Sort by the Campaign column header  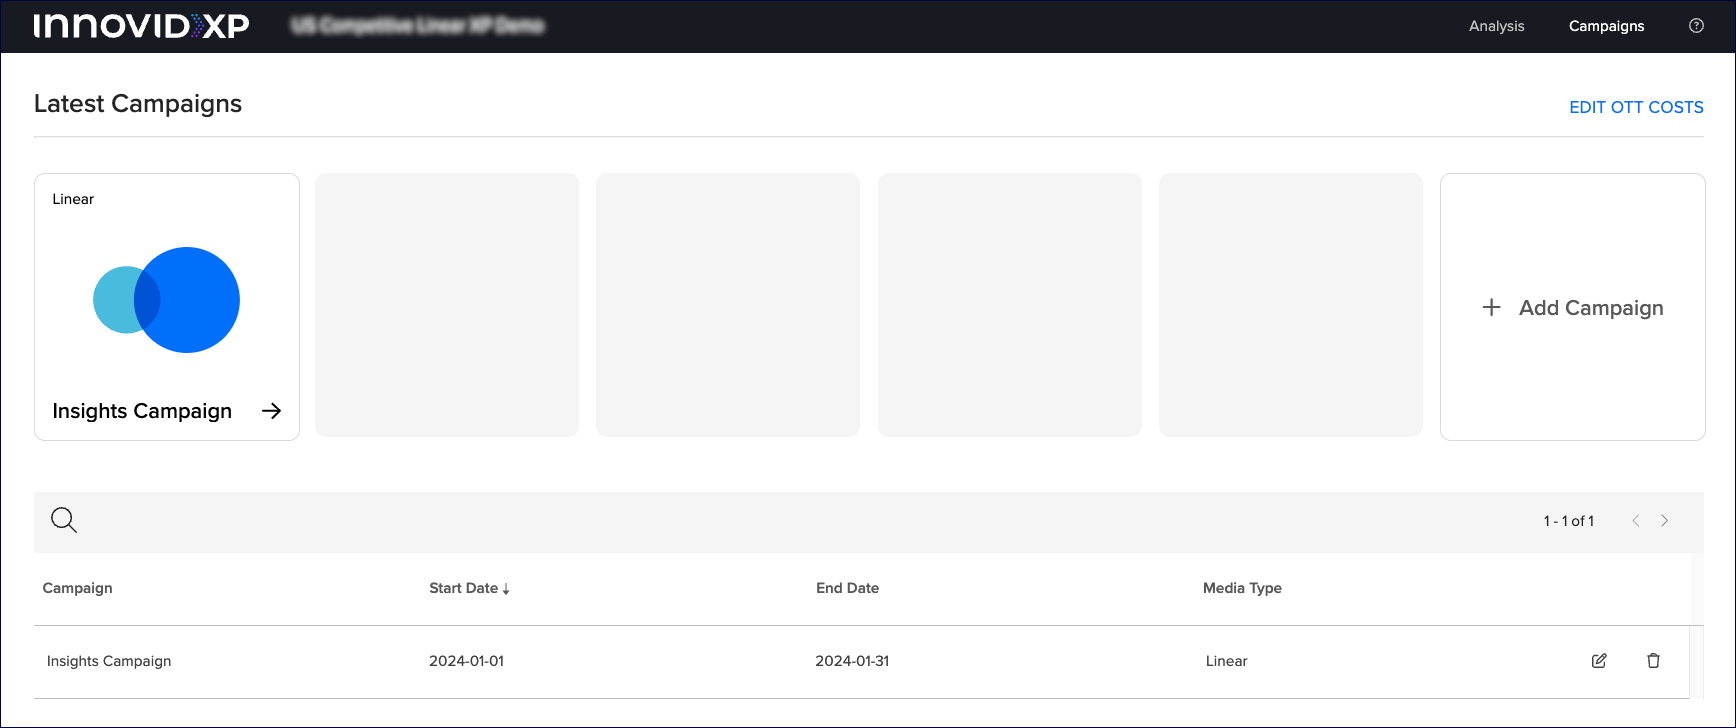[77, 588]
